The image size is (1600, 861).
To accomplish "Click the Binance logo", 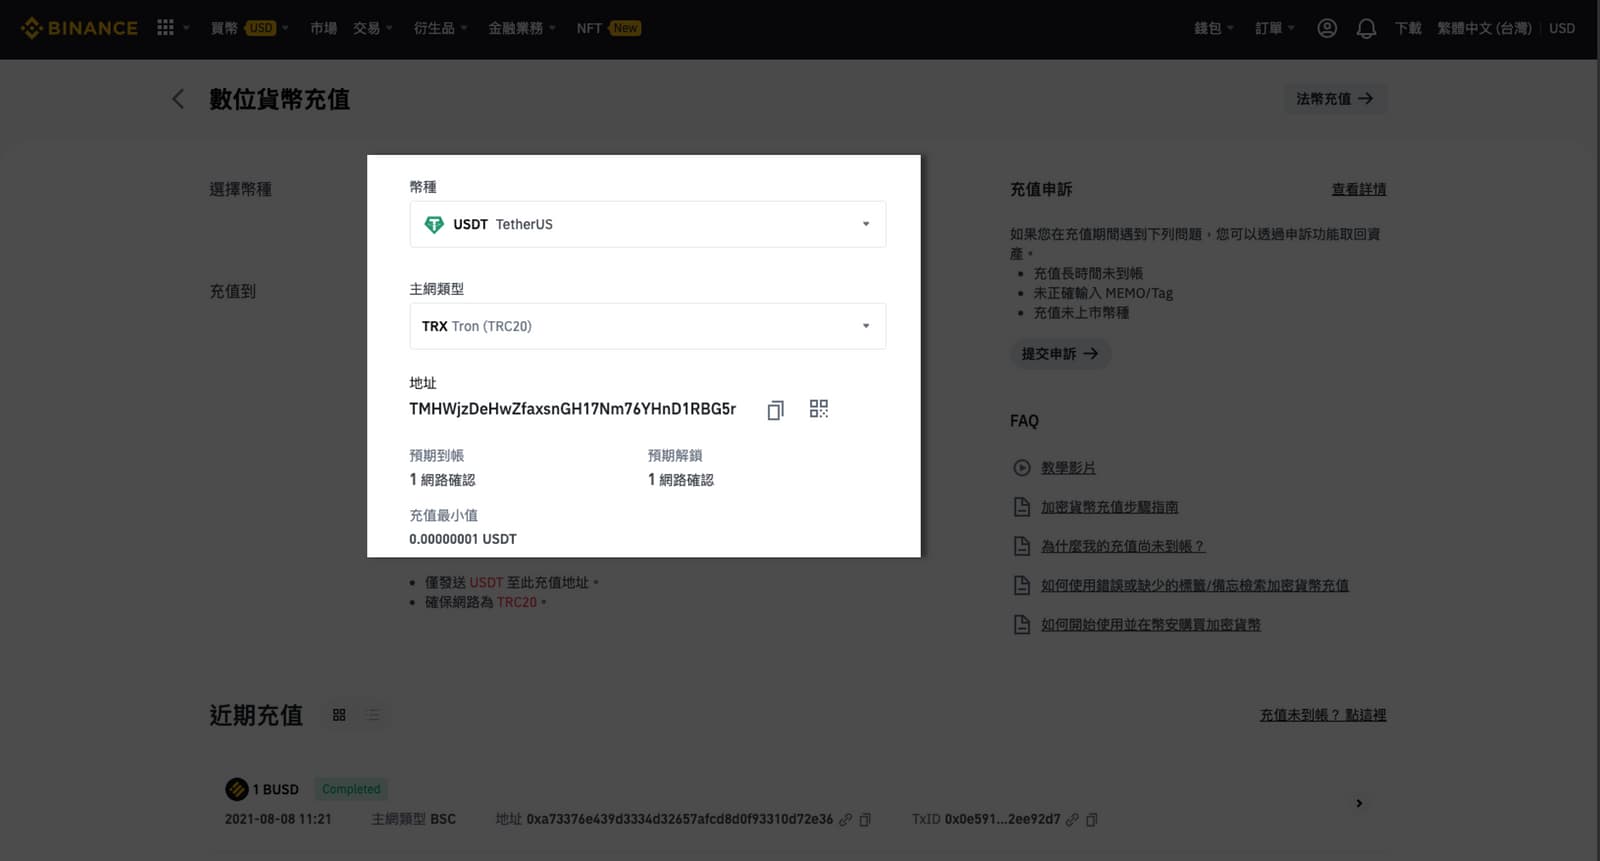I will point(80,28).
